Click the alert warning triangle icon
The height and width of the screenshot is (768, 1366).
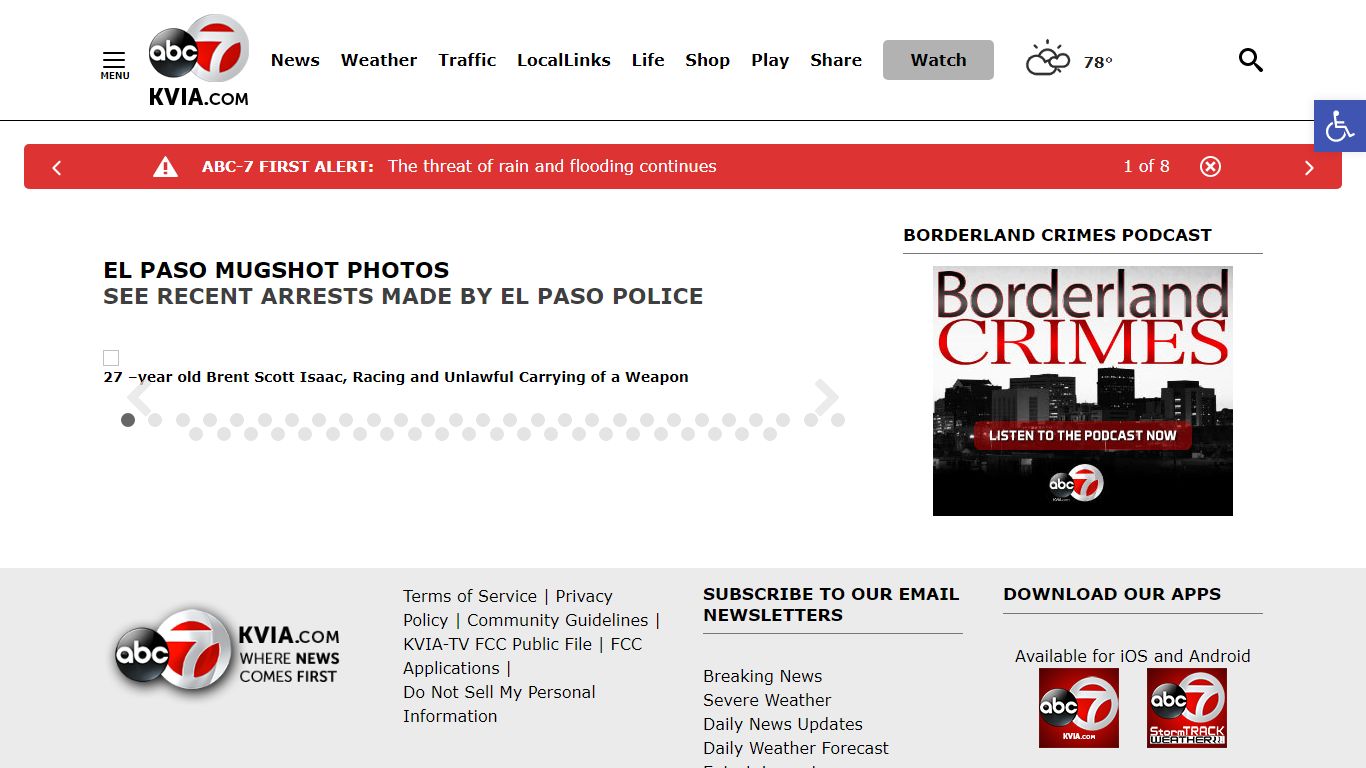pos(165,167)
